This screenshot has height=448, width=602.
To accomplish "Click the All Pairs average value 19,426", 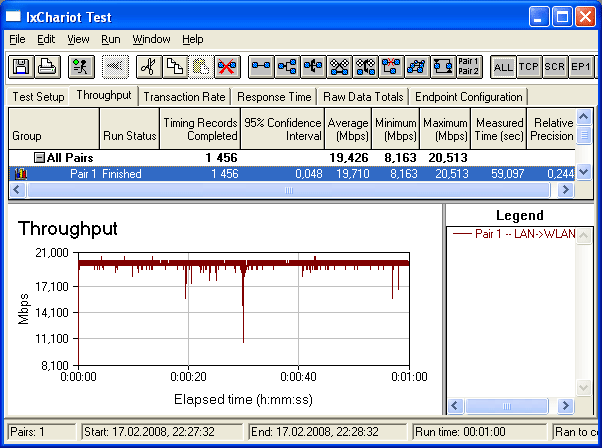I will (x=349, y=157).
